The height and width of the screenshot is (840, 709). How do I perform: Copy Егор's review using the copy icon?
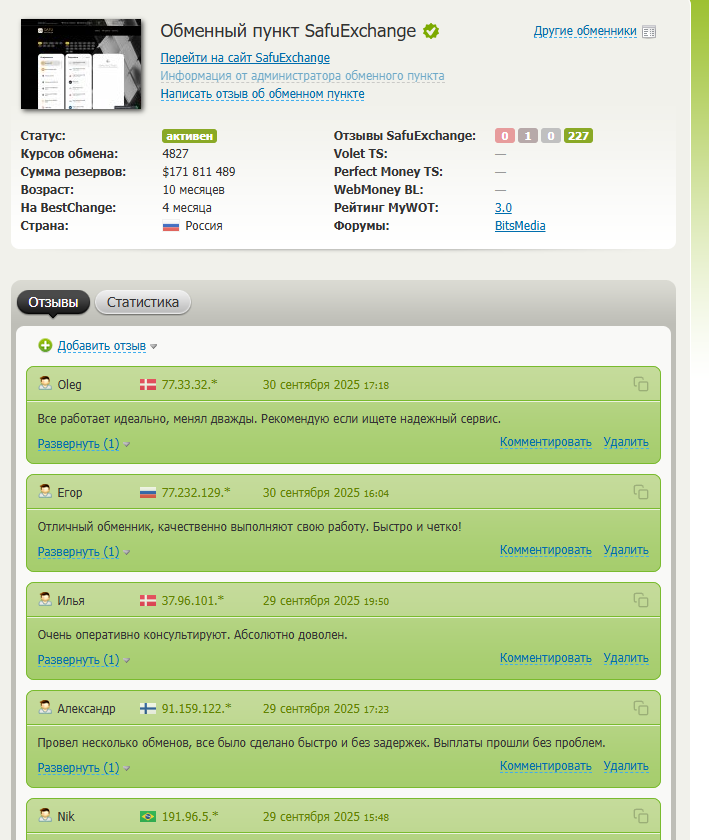(640, 492)
